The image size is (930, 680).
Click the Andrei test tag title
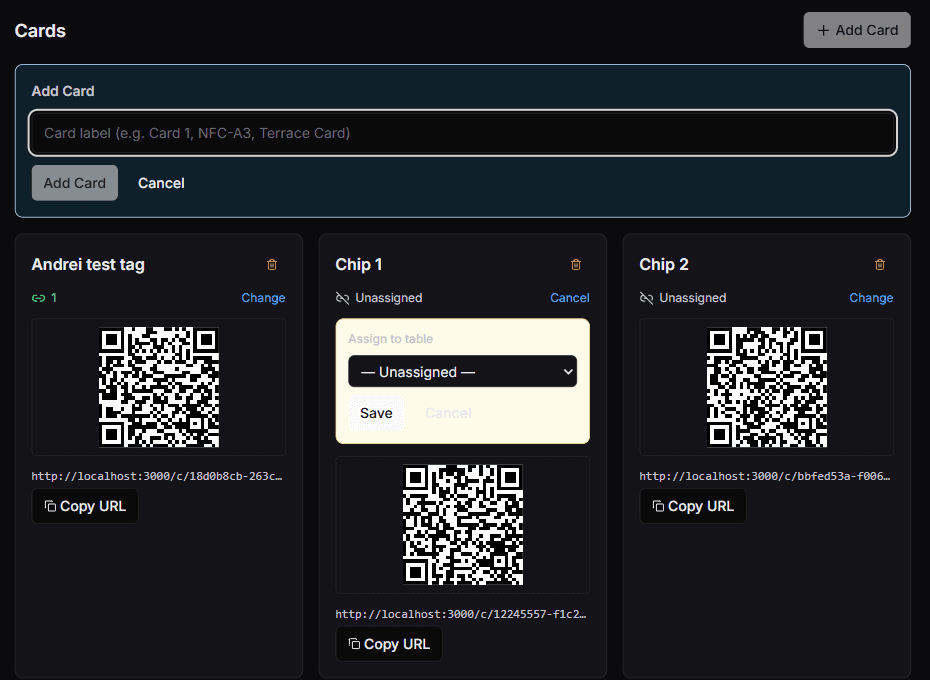(88, 265)
